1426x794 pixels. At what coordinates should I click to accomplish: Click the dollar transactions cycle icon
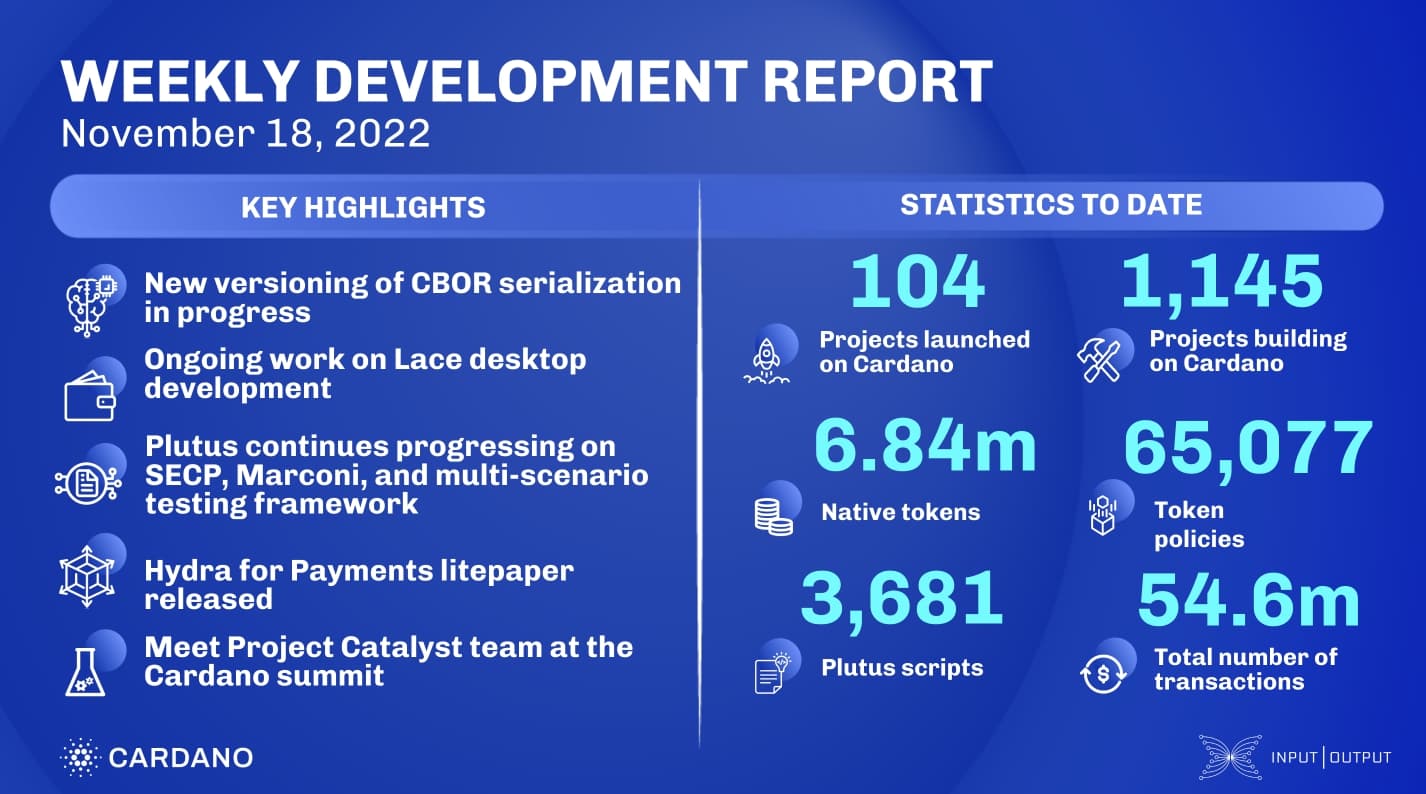pyautogui.click(x=1103, y=672)
